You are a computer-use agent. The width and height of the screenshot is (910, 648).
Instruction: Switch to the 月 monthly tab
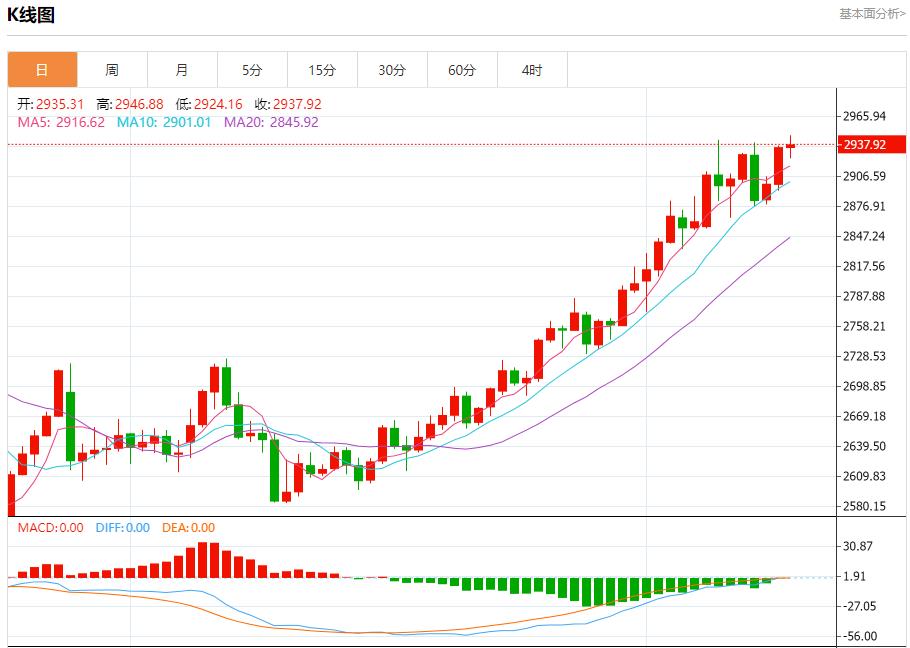click(182, 70)
